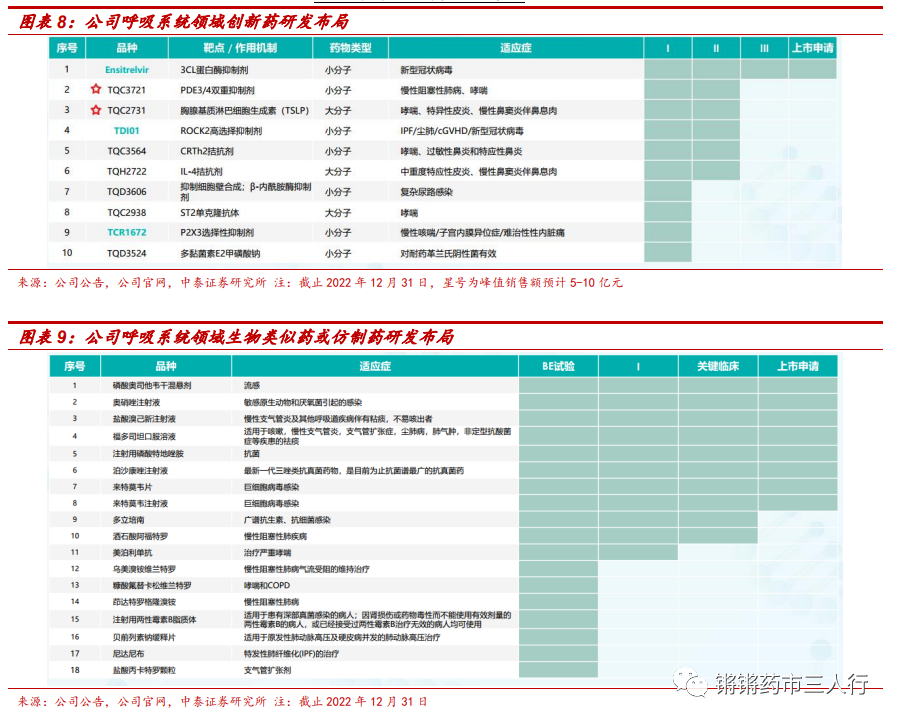Select the TDI01 drug name
The image size is (897, 723).
[126, 130]
